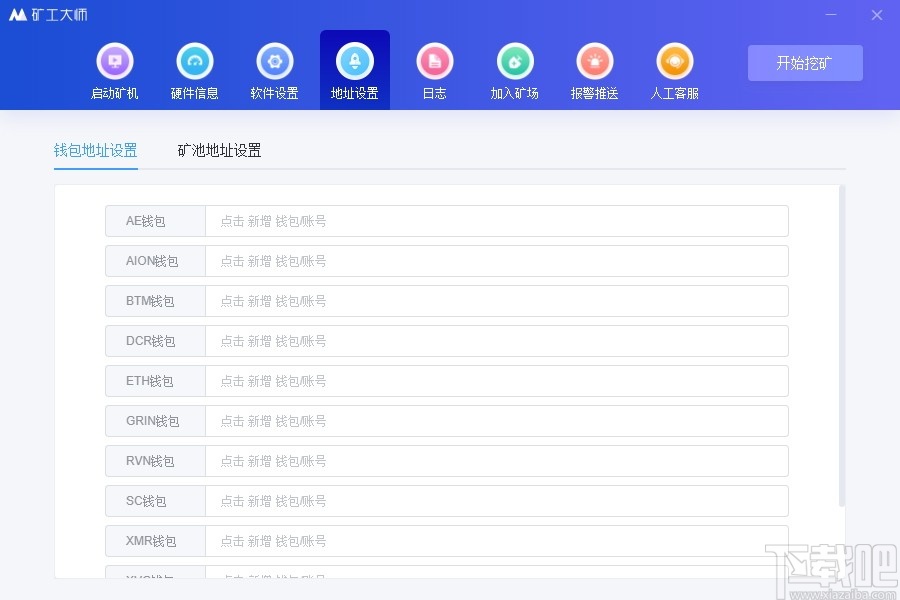Open the 启动矿机 (Start Miner) icon
This screenshot has height=600, width=900.
click(x=114, y=70)
